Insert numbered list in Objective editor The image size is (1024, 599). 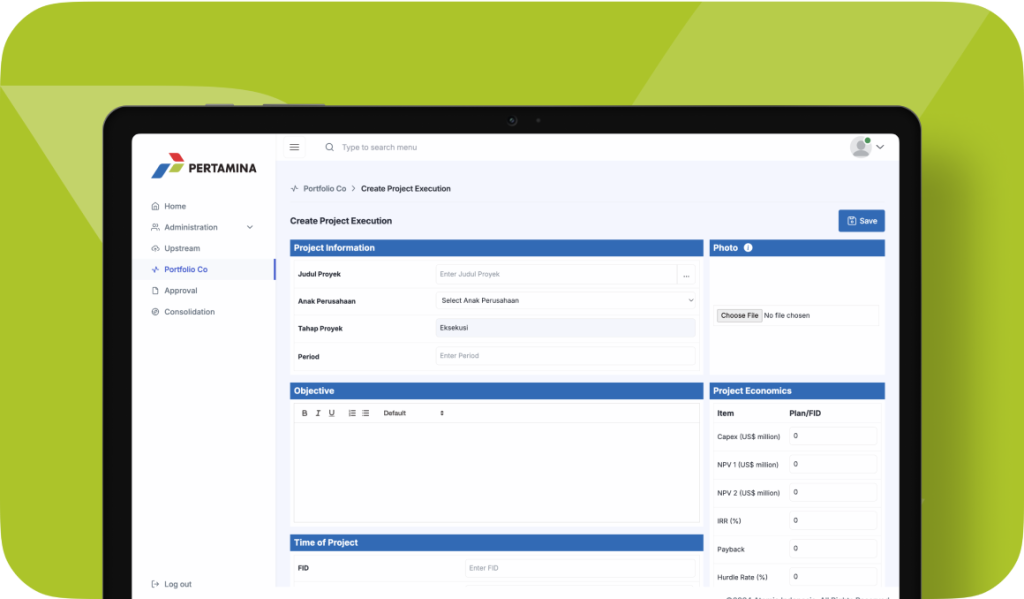click(352, 413)
